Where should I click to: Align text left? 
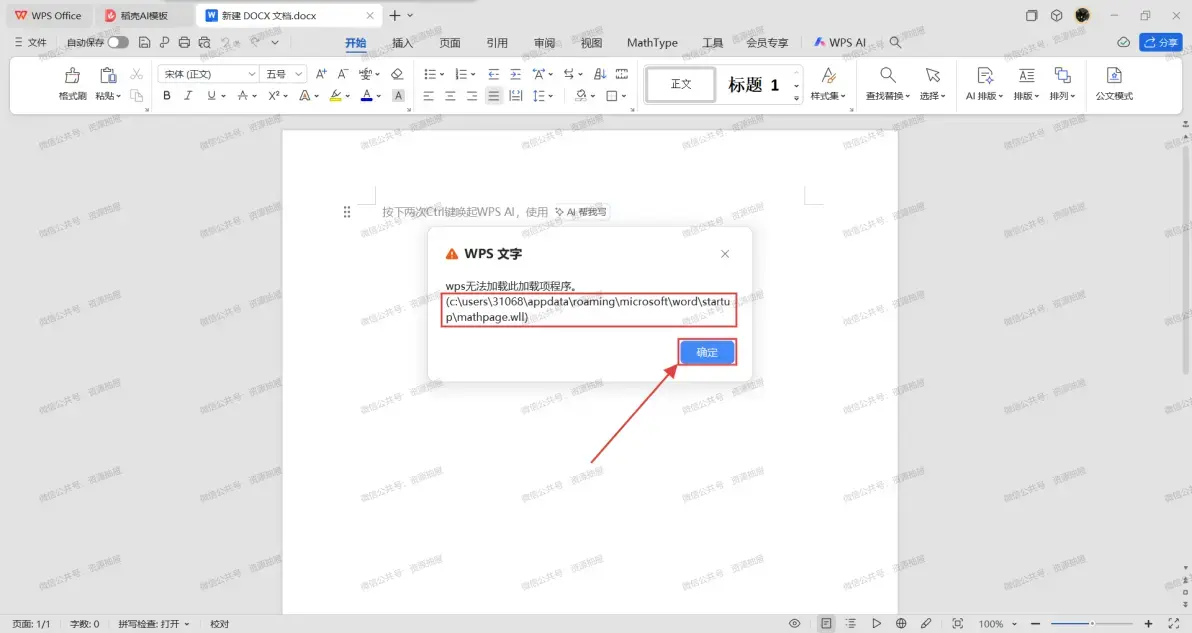coord(429,96)
